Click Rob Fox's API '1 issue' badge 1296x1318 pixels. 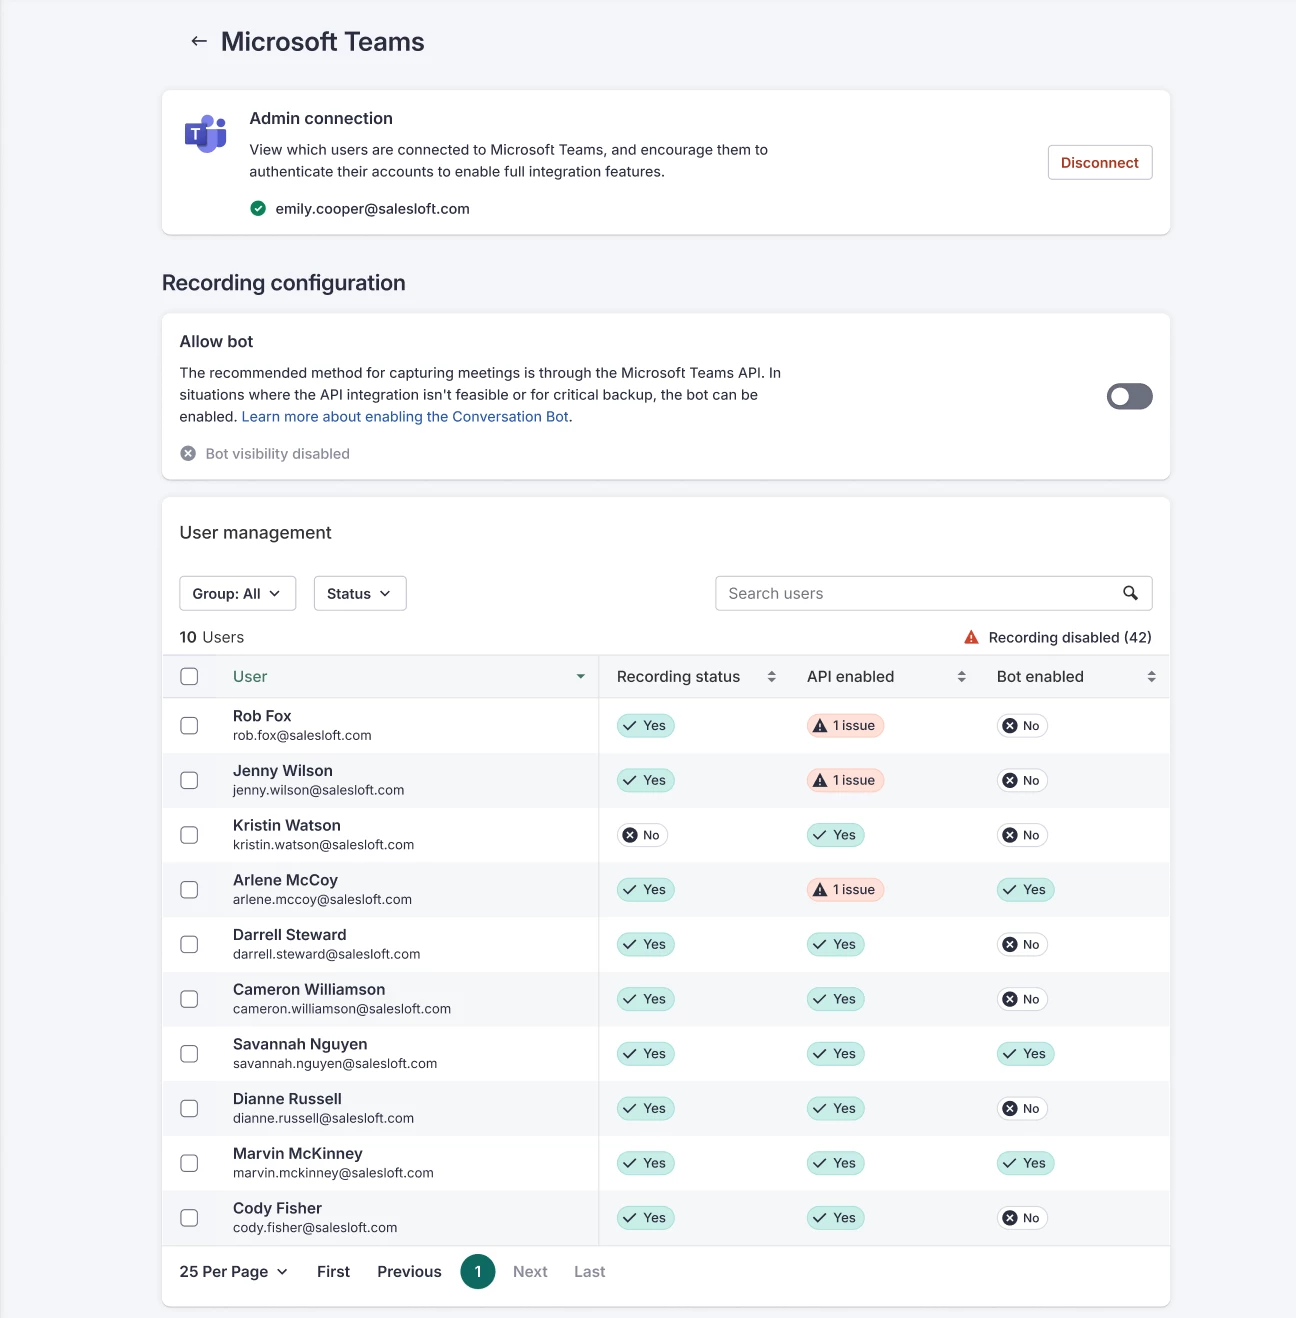click(x=845, y=726)
